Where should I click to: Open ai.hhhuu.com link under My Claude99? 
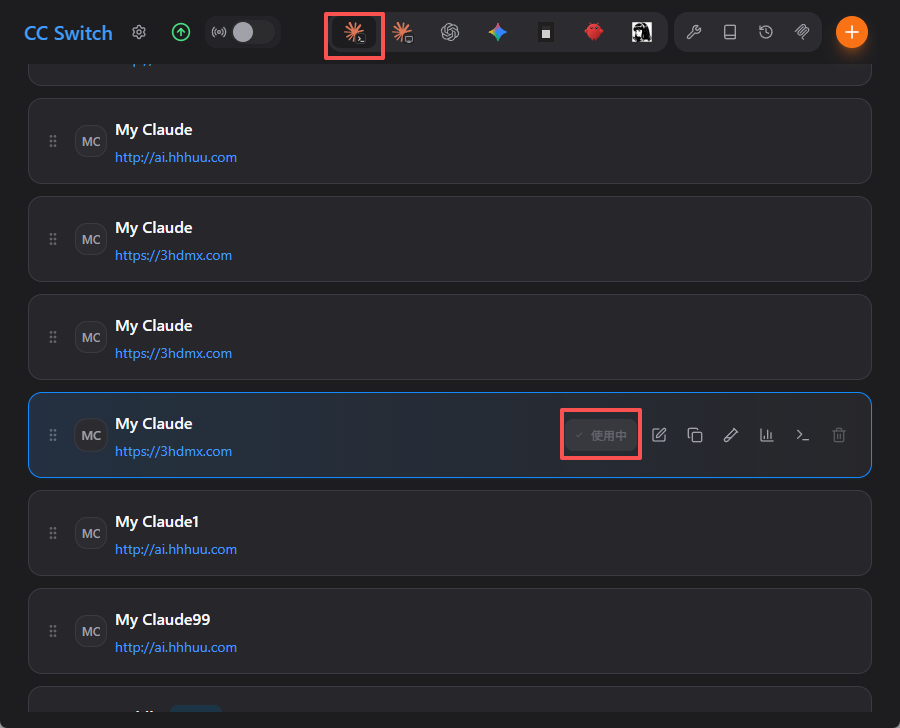[176, 648]
